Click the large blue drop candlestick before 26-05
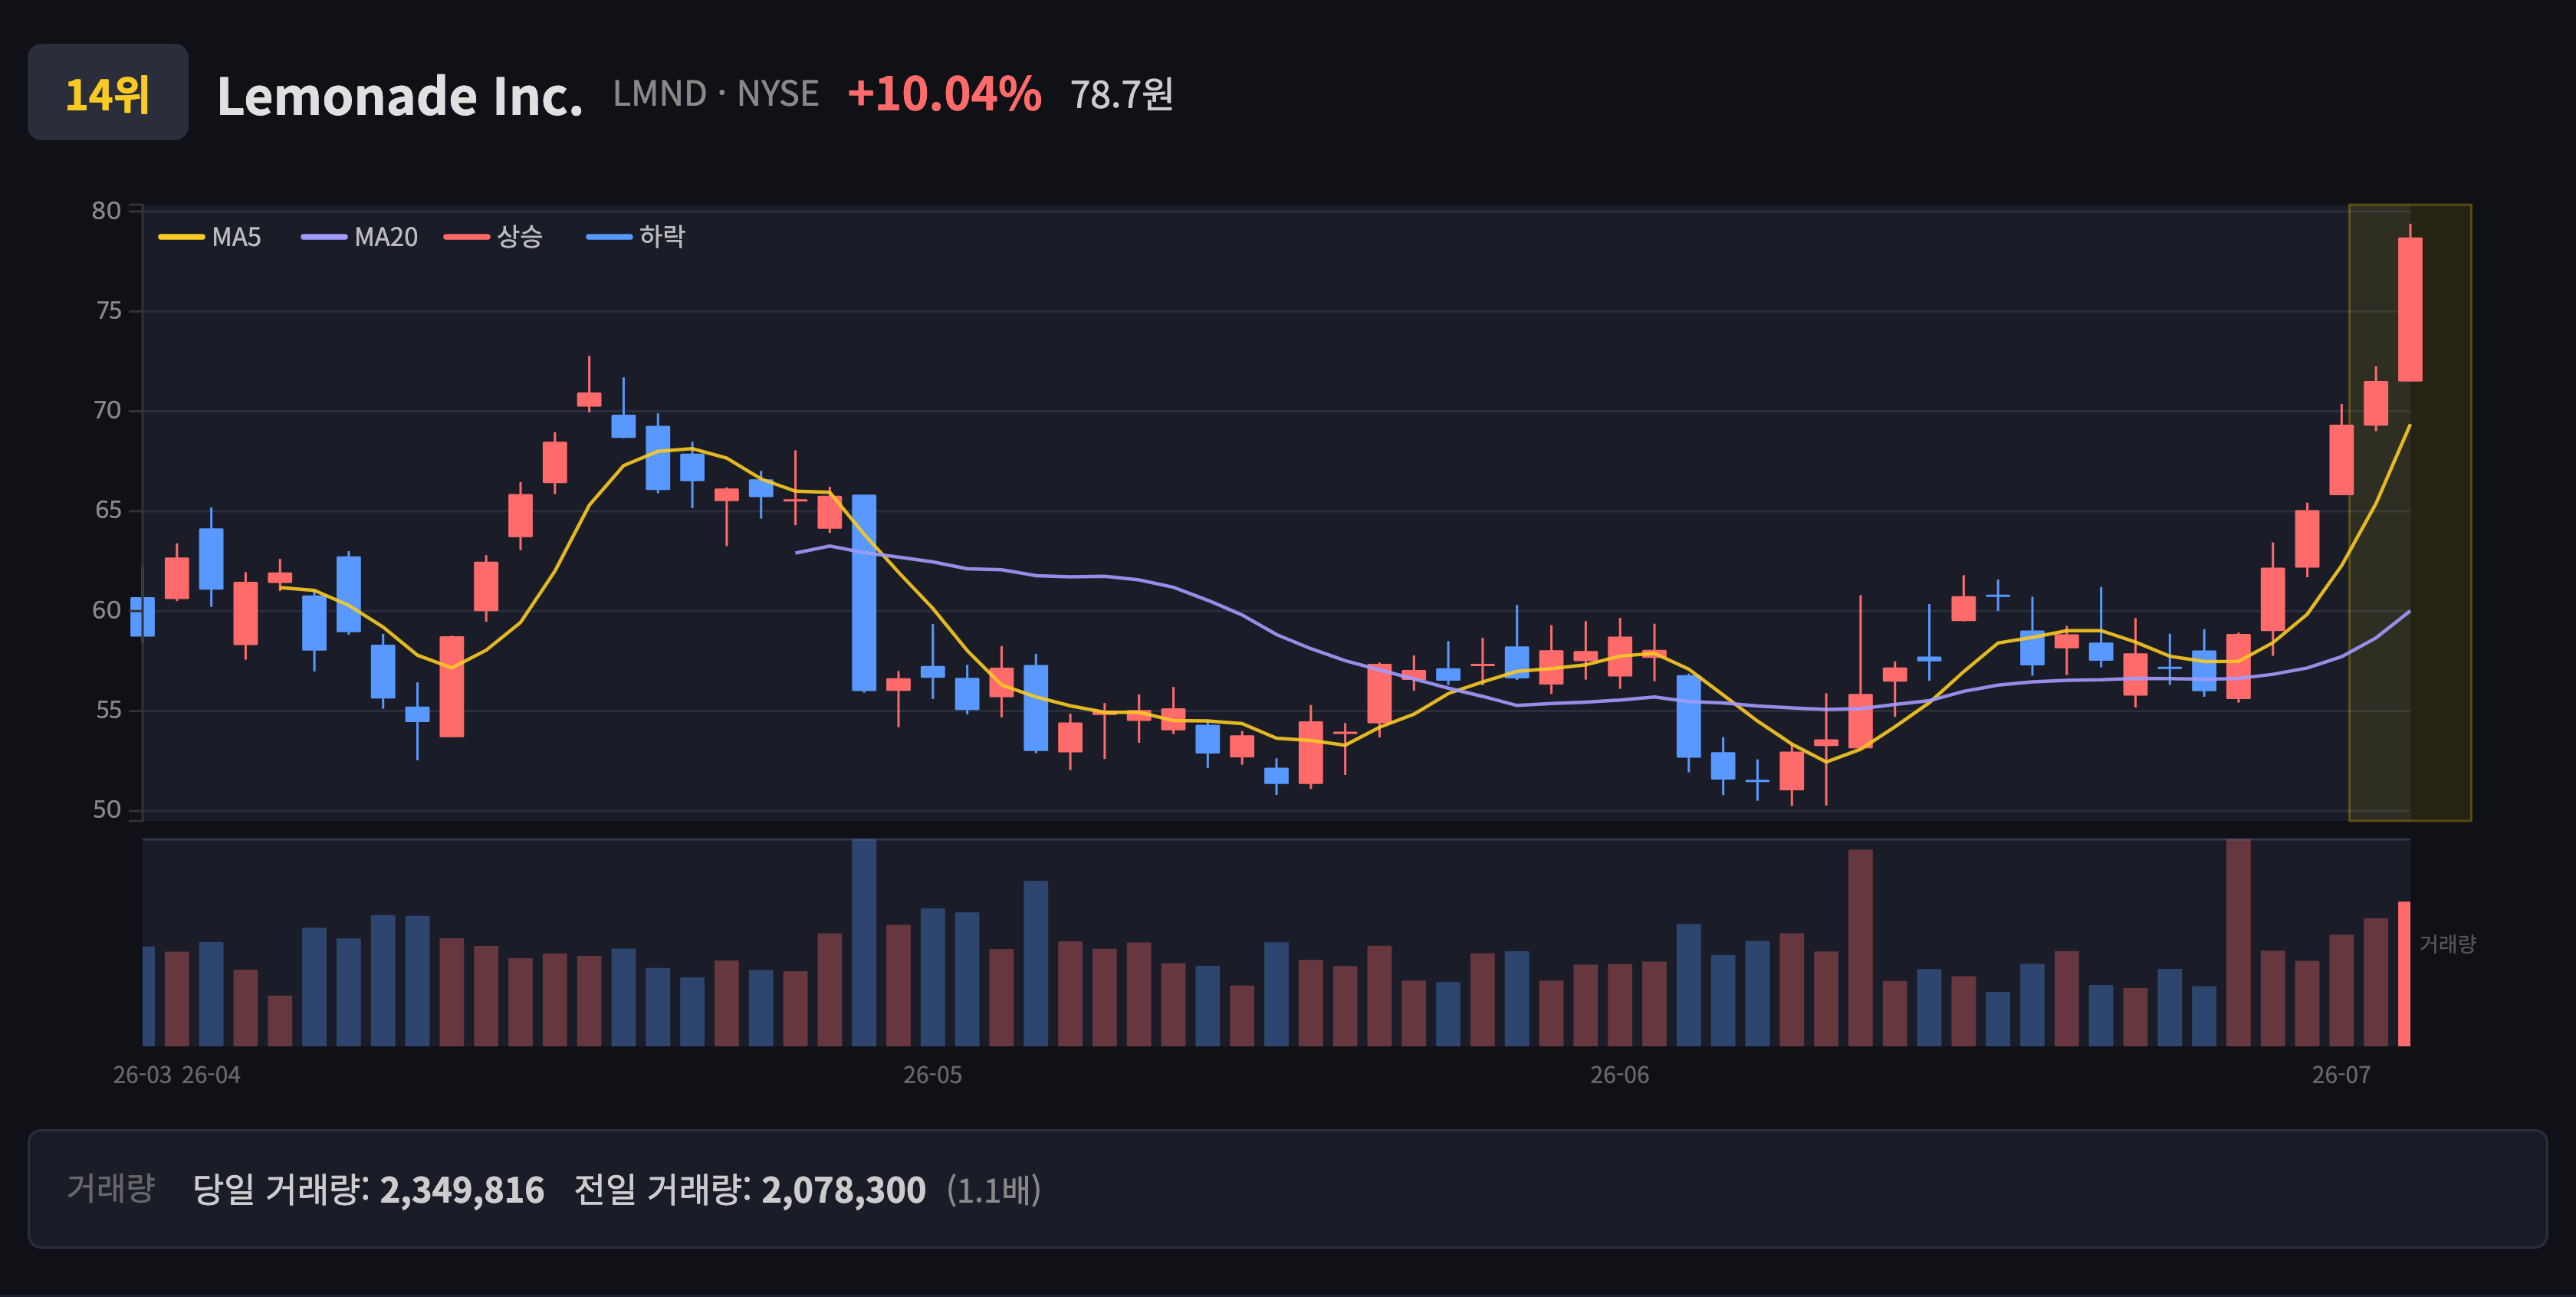The width and height of the screenshot is (2576, 1297). 864,593
